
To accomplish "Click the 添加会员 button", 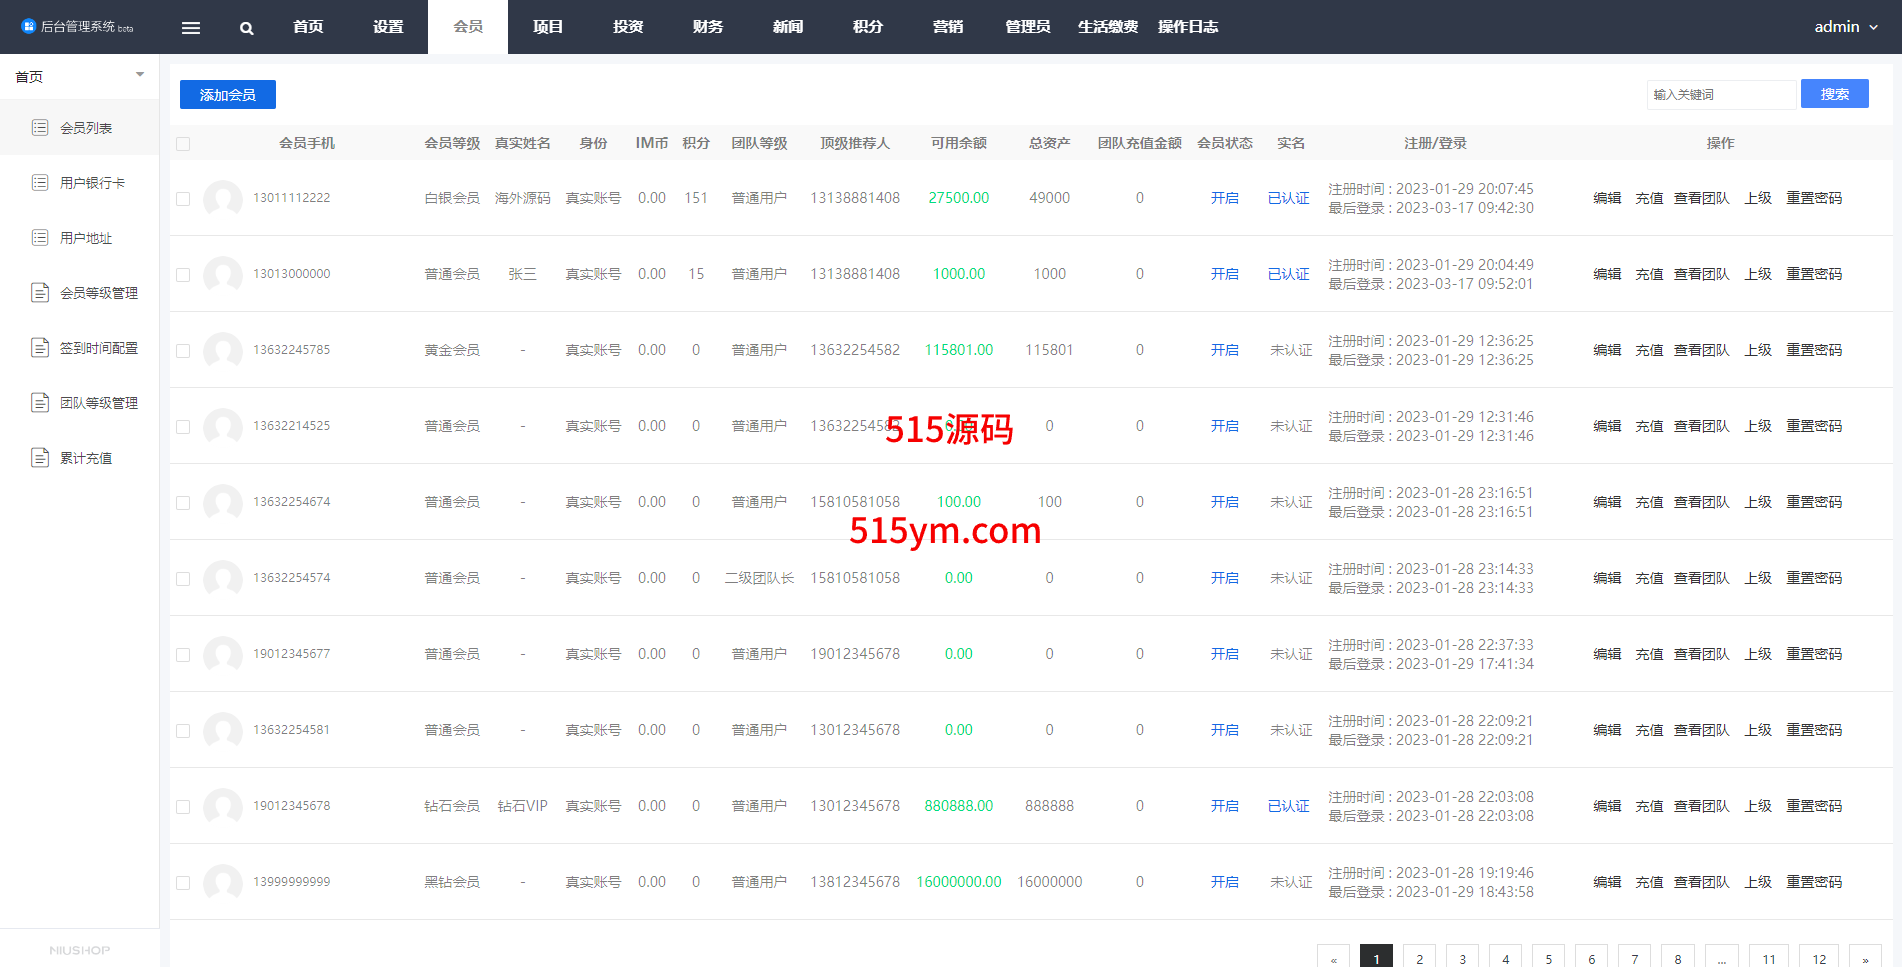I will coord(228,95).
